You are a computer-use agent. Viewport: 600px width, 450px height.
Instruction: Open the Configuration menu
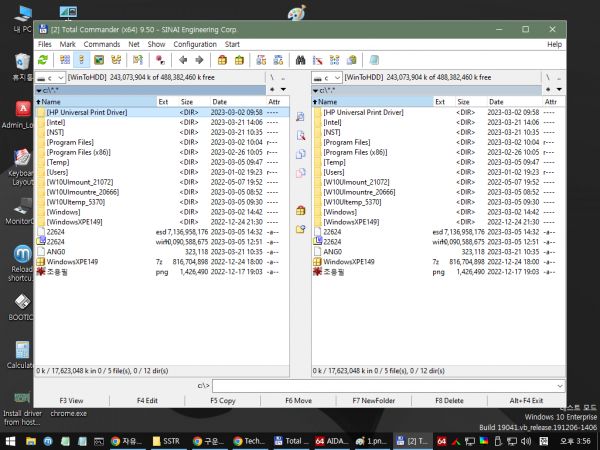click(195, 44)
